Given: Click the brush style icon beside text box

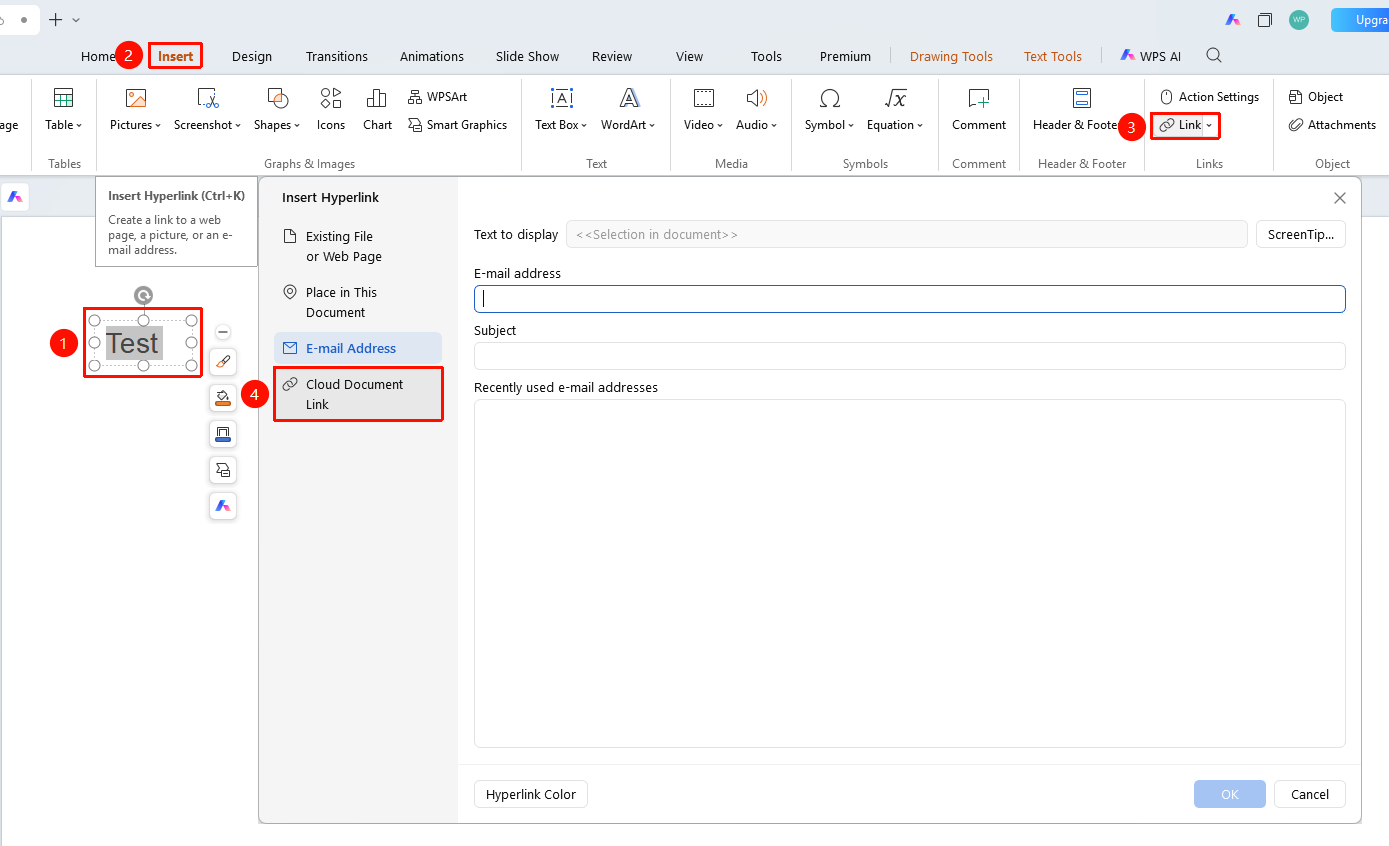Looking at the screenshot, I should [x=223, y=362].
